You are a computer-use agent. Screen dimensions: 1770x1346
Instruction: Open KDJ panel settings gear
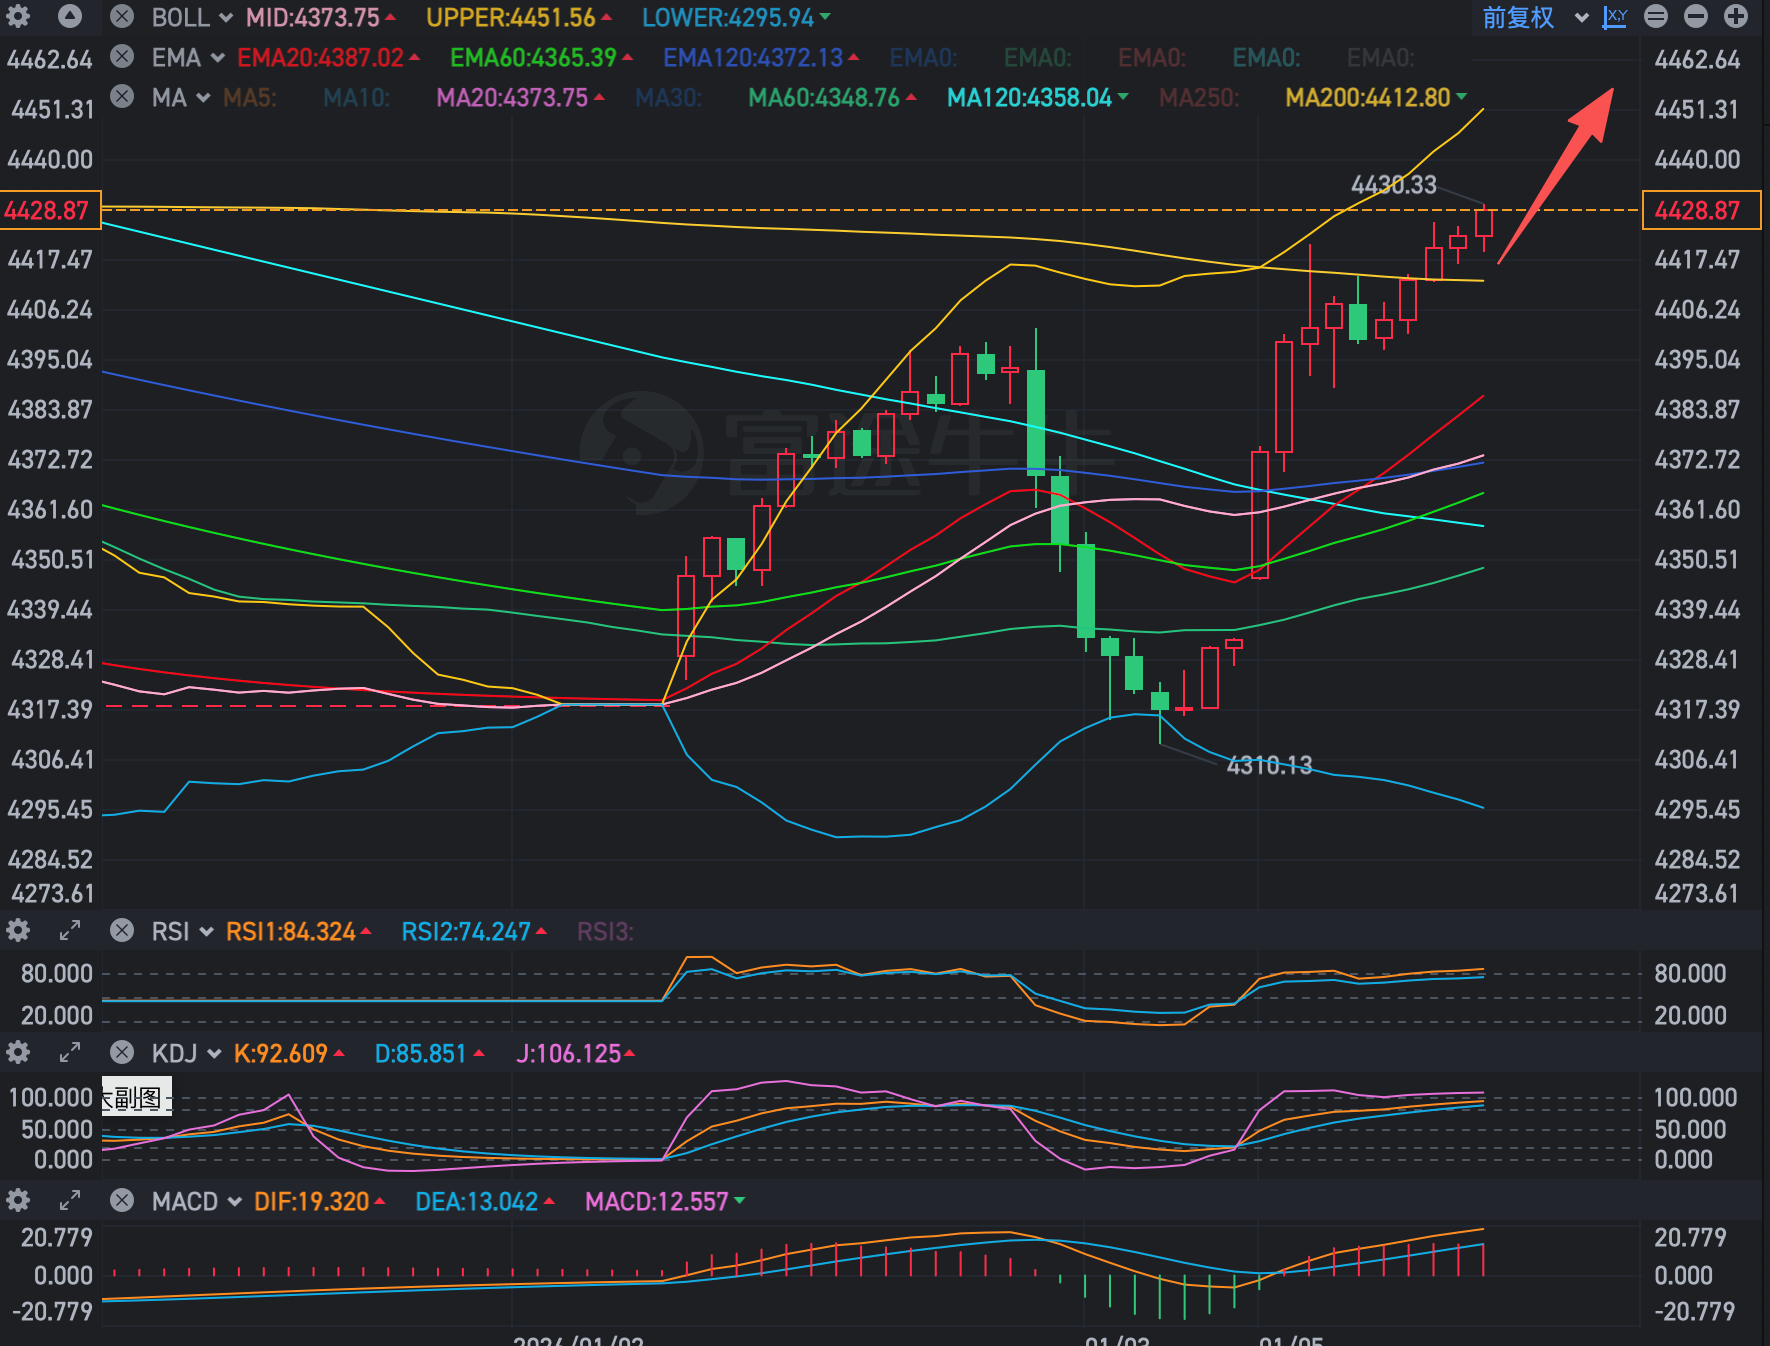[x=19, y=1052]
